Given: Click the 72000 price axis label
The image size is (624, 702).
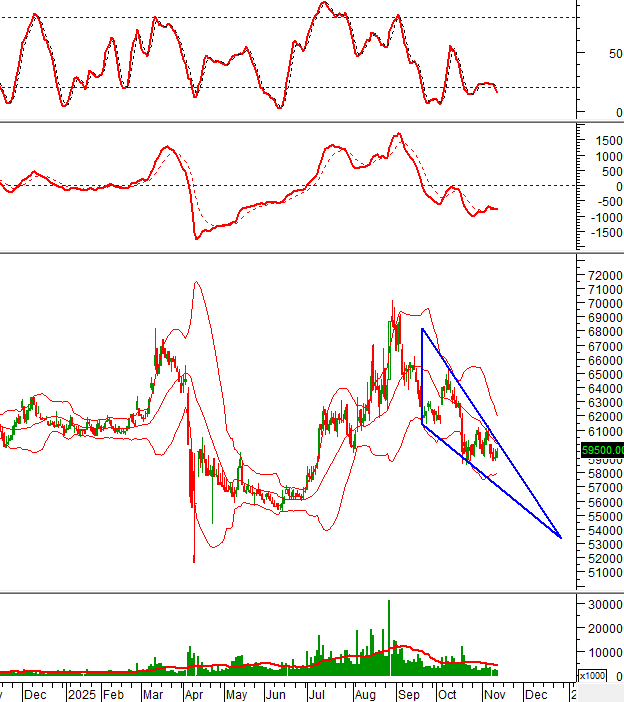Looking at the screenshot, I should 603,275.
